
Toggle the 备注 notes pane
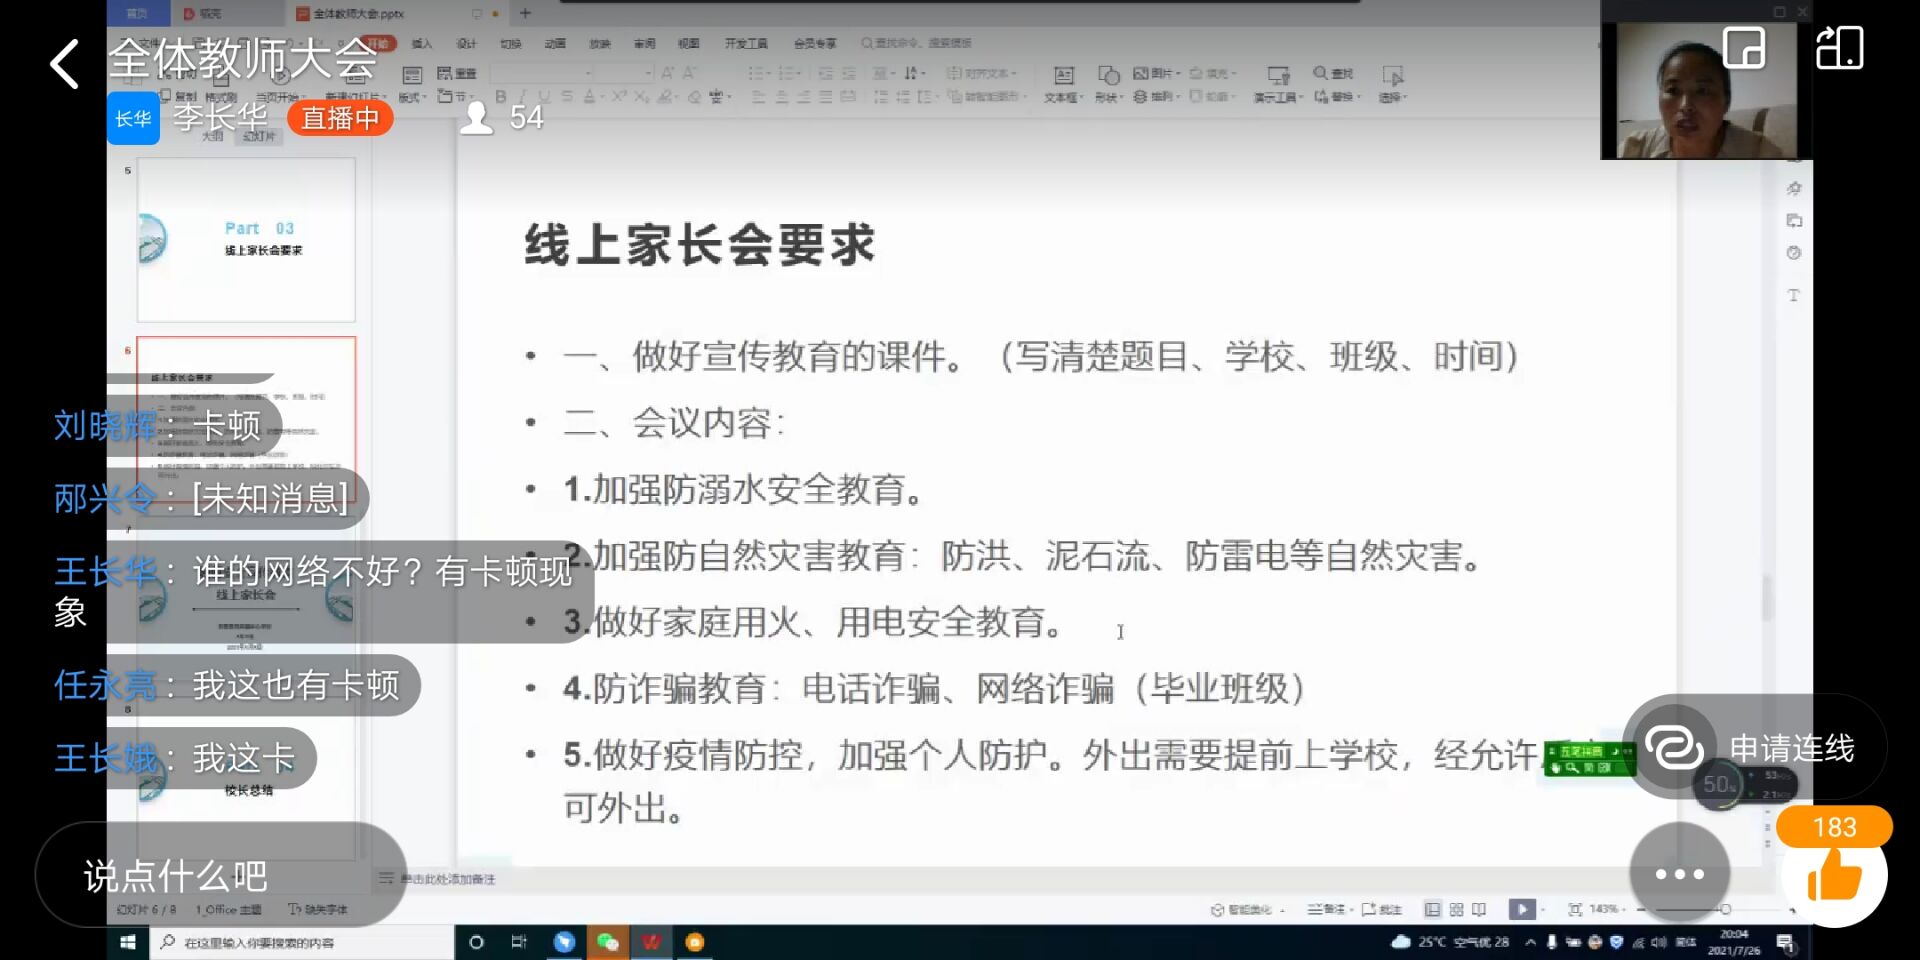(x=1329, y=909)
